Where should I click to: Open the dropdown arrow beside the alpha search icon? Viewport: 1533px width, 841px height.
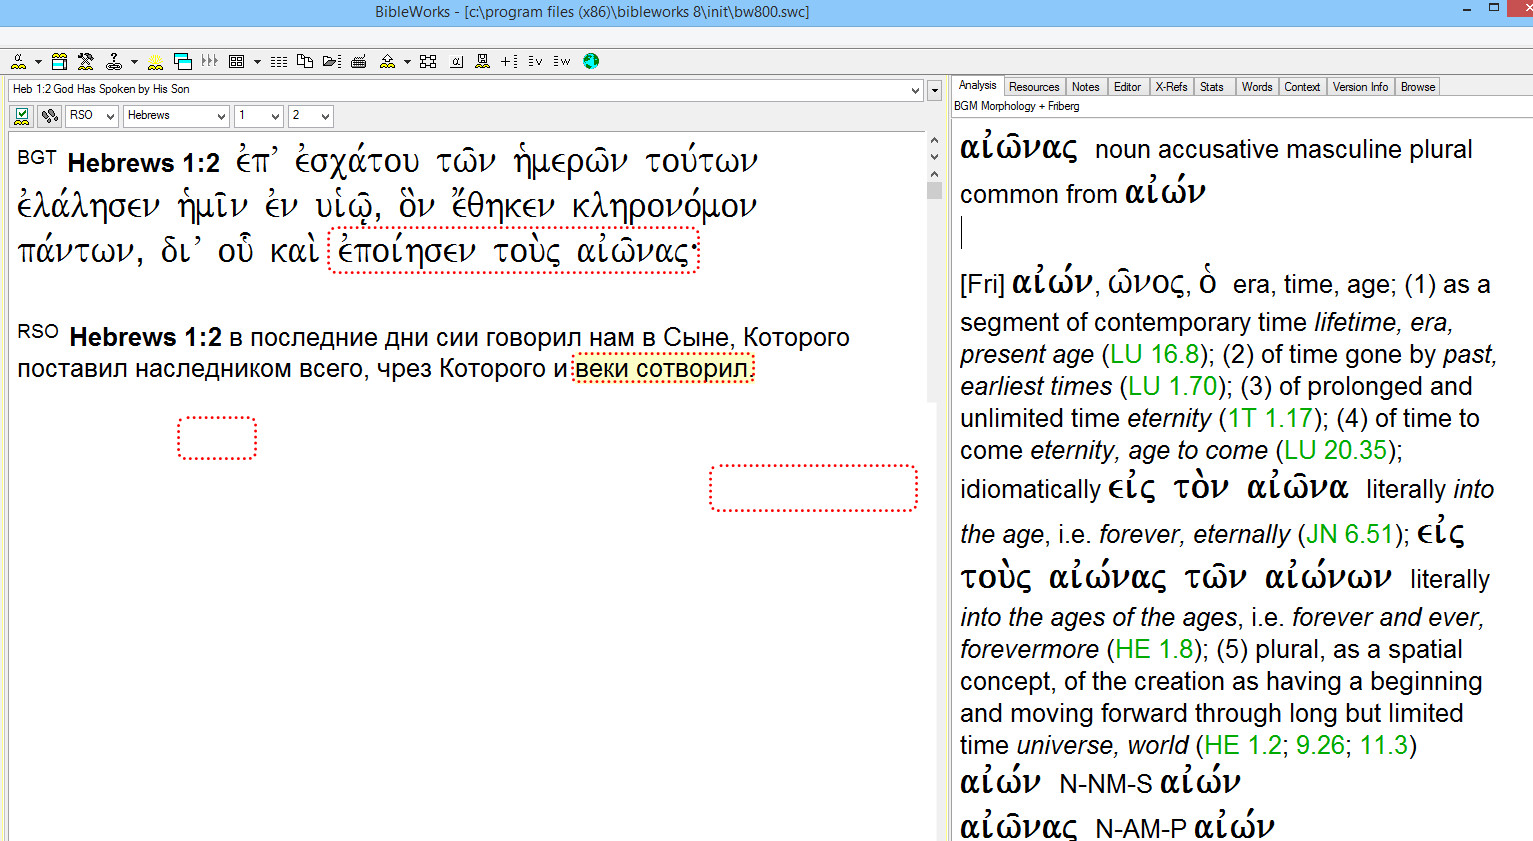38,62
